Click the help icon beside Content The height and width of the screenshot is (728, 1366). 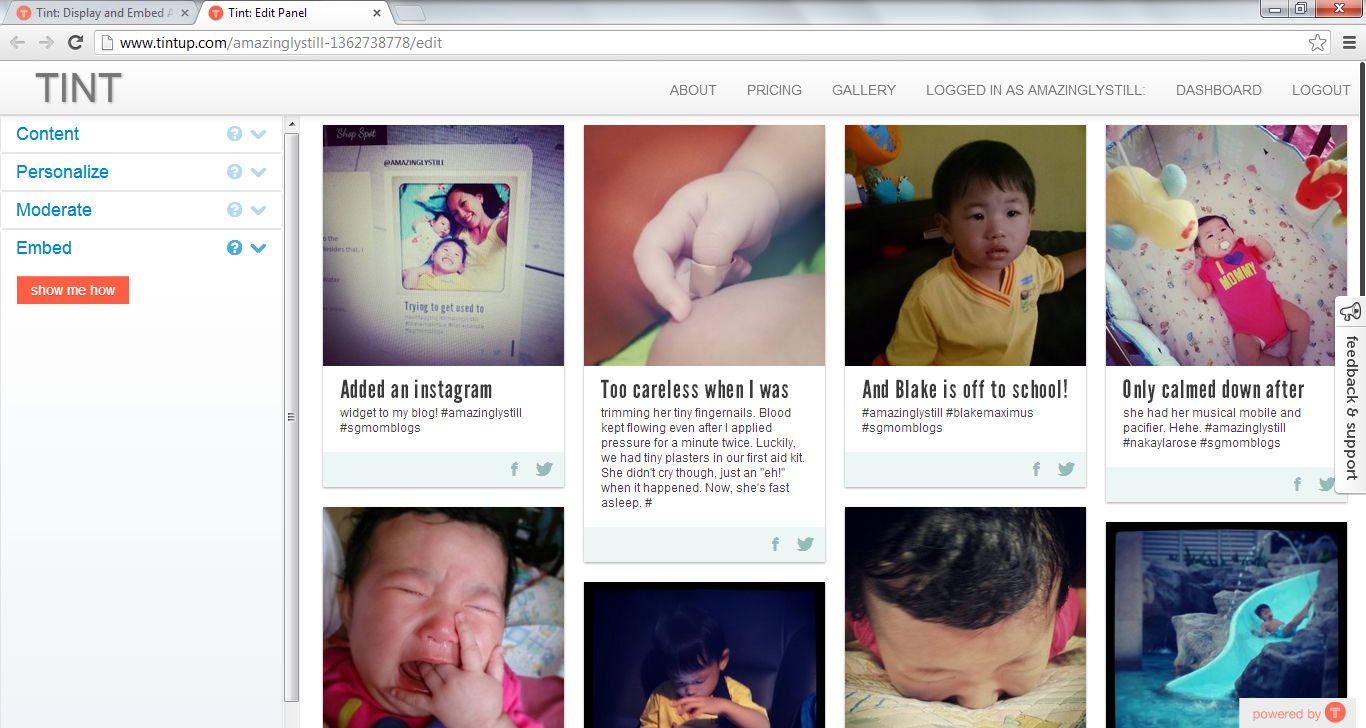235,134
